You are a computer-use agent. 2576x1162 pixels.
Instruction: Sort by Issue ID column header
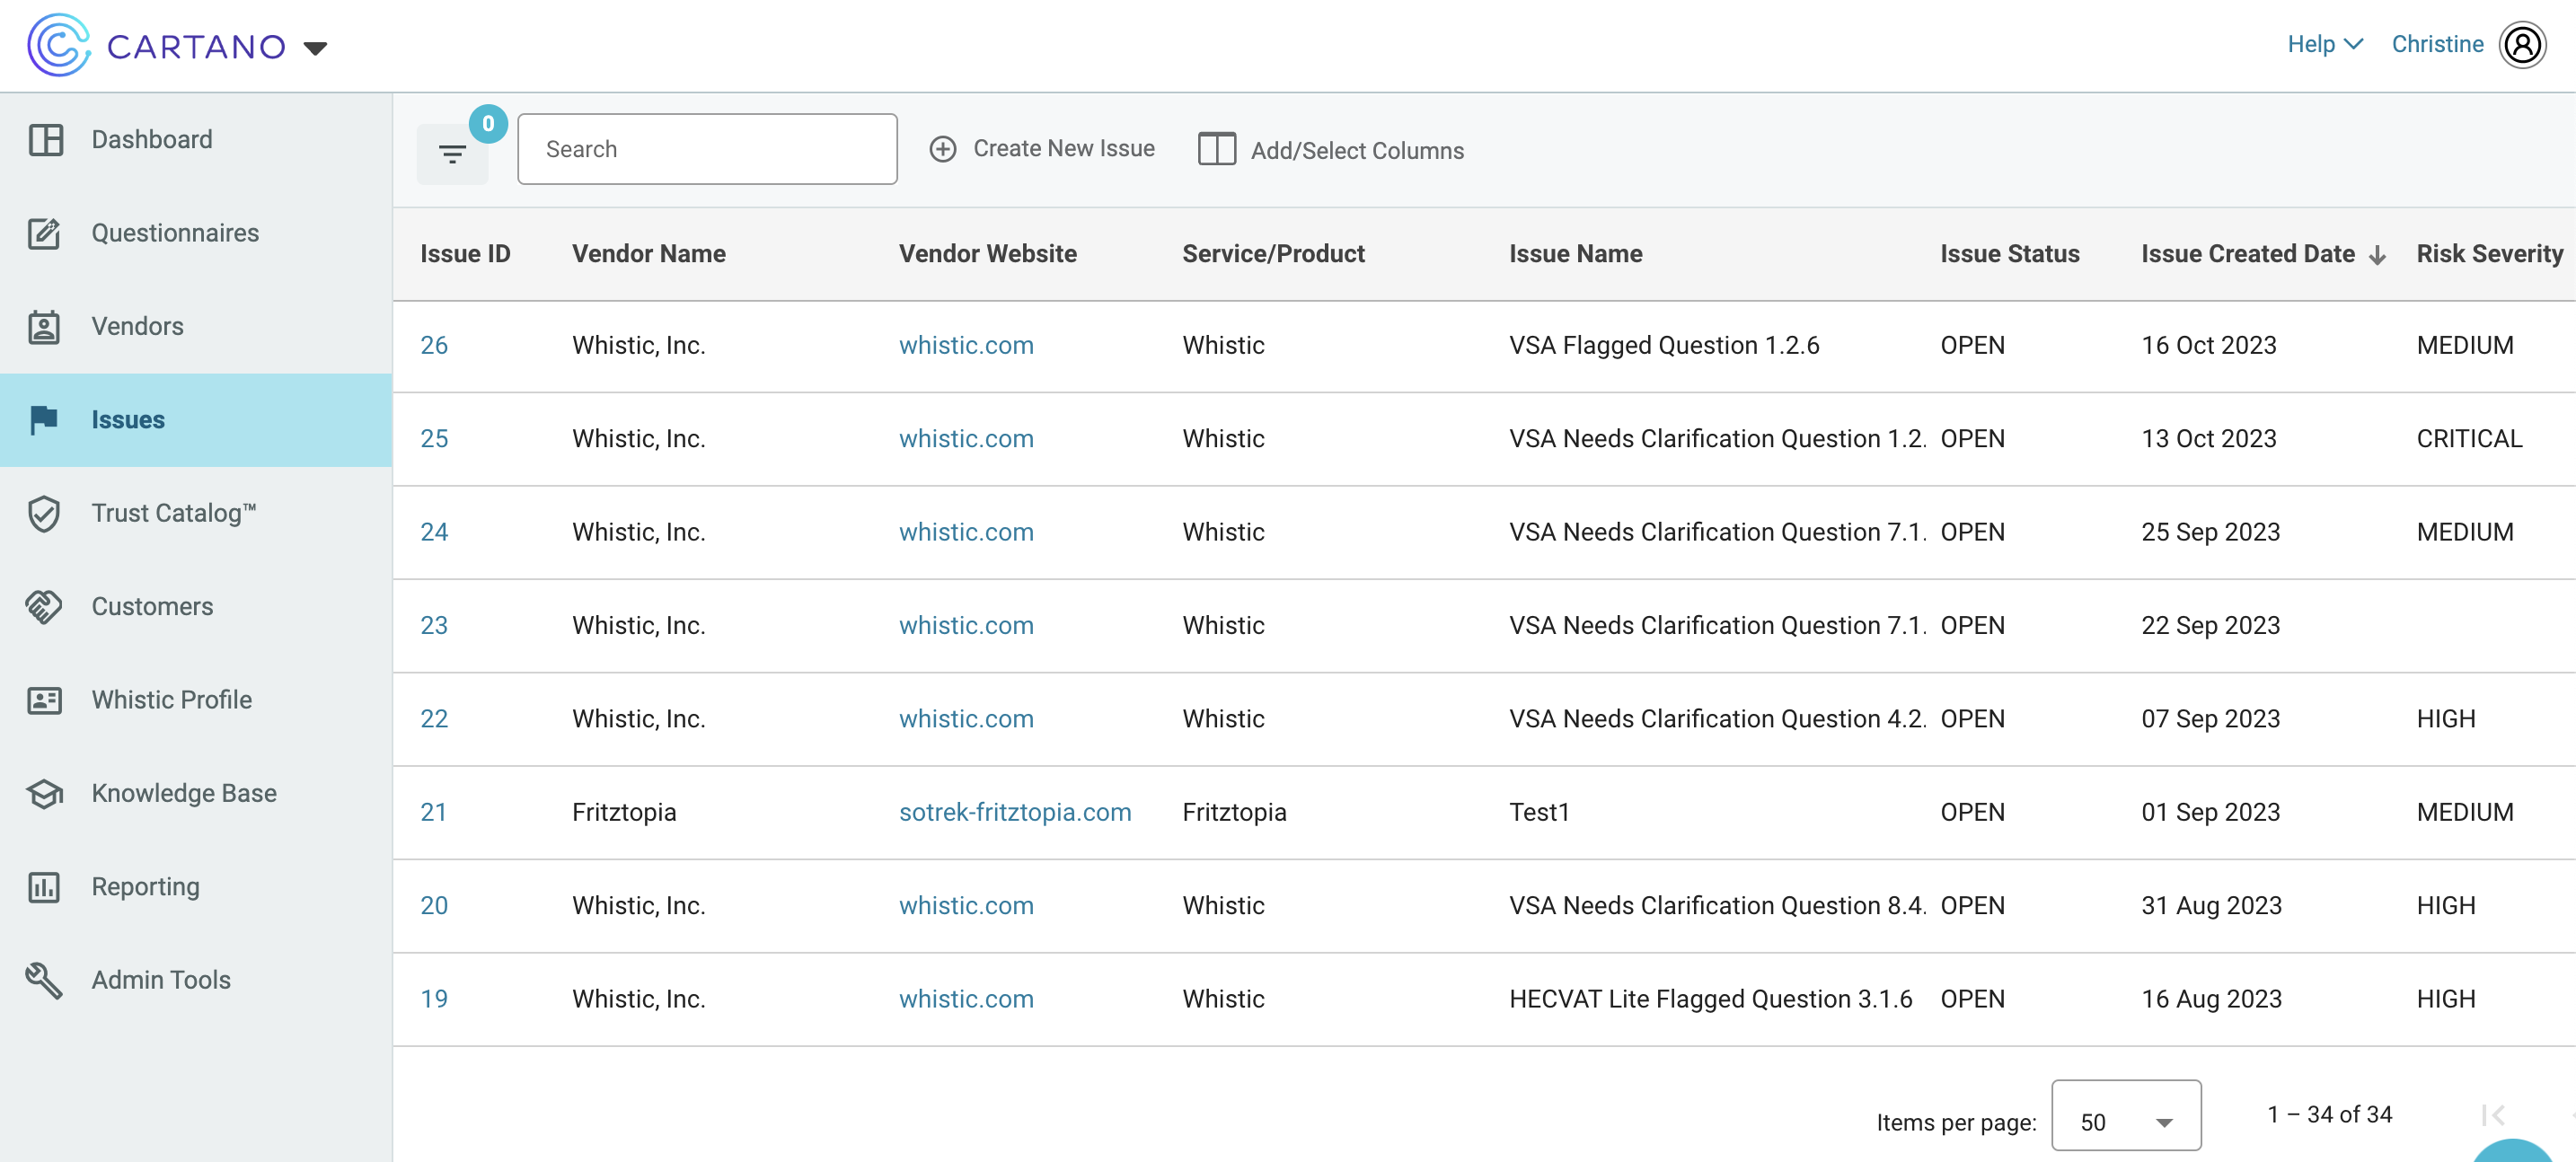465,254
